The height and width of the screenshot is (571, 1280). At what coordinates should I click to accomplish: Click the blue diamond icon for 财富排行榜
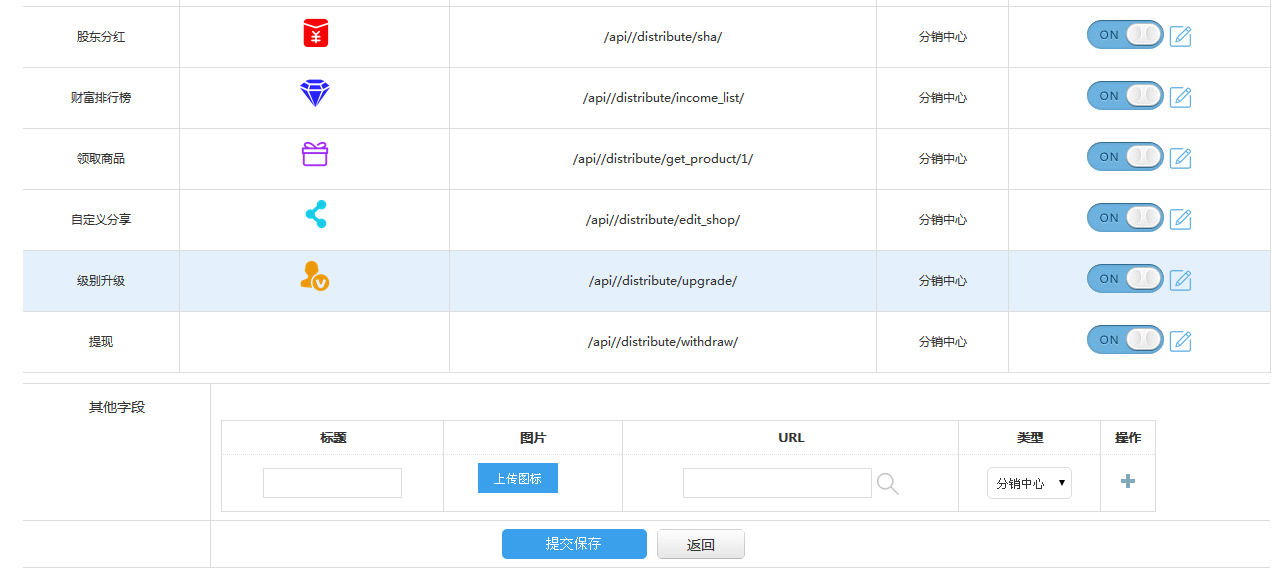(314, 94)
